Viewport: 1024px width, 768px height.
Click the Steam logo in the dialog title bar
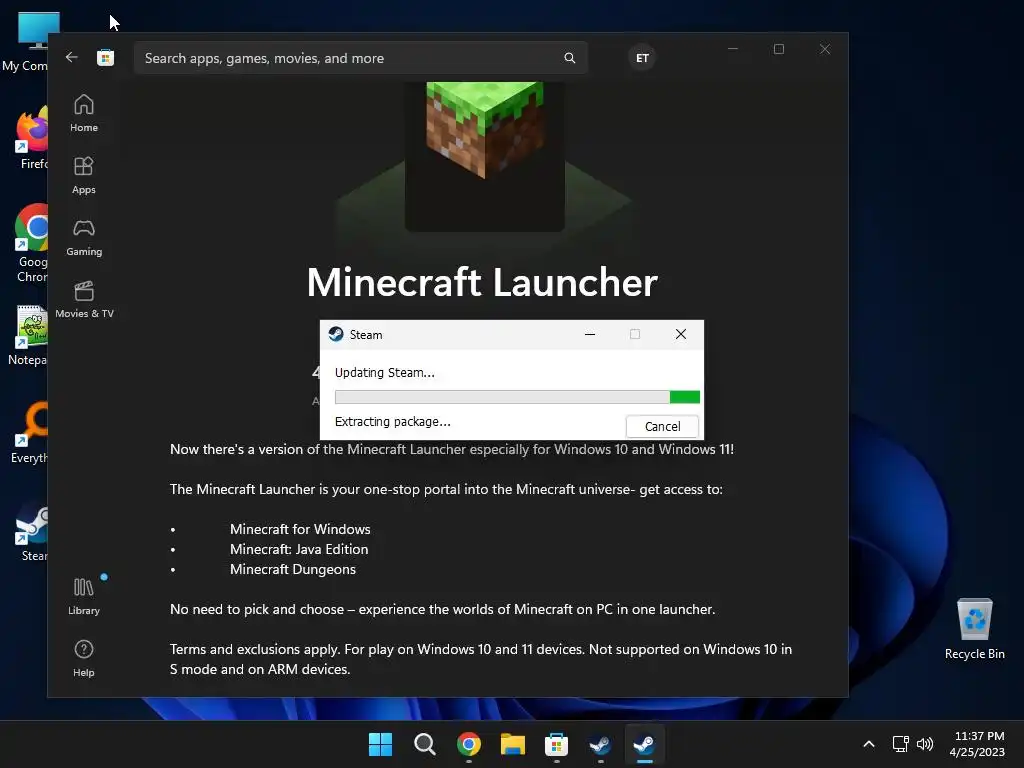[336, 334]
